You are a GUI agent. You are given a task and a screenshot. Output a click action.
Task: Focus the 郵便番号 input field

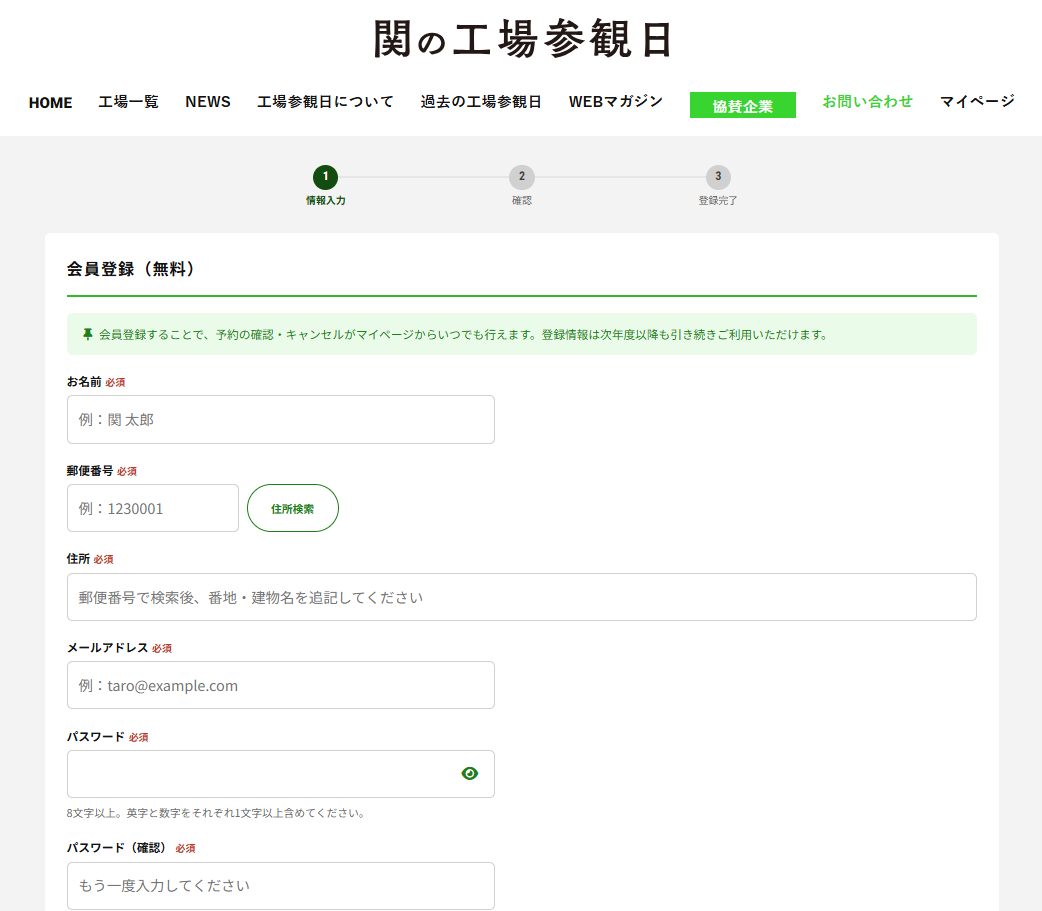[x=153, y=508]
